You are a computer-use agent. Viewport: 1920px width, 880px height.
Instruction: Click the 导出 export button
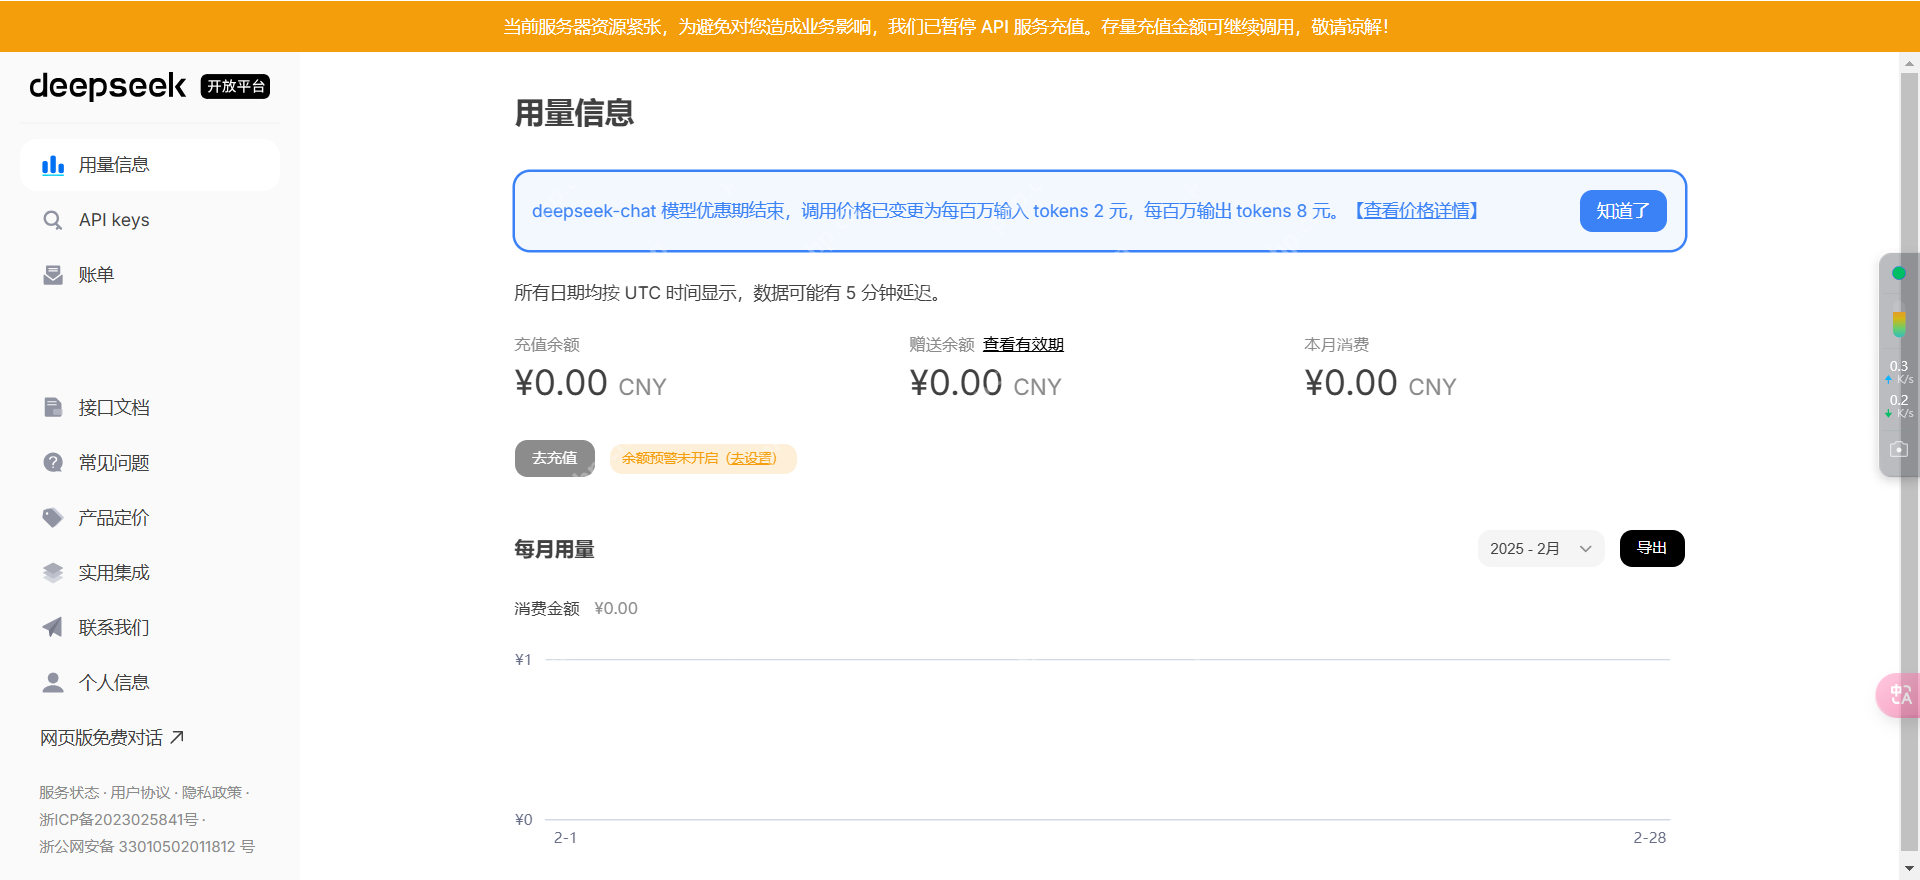[1652, 548]
